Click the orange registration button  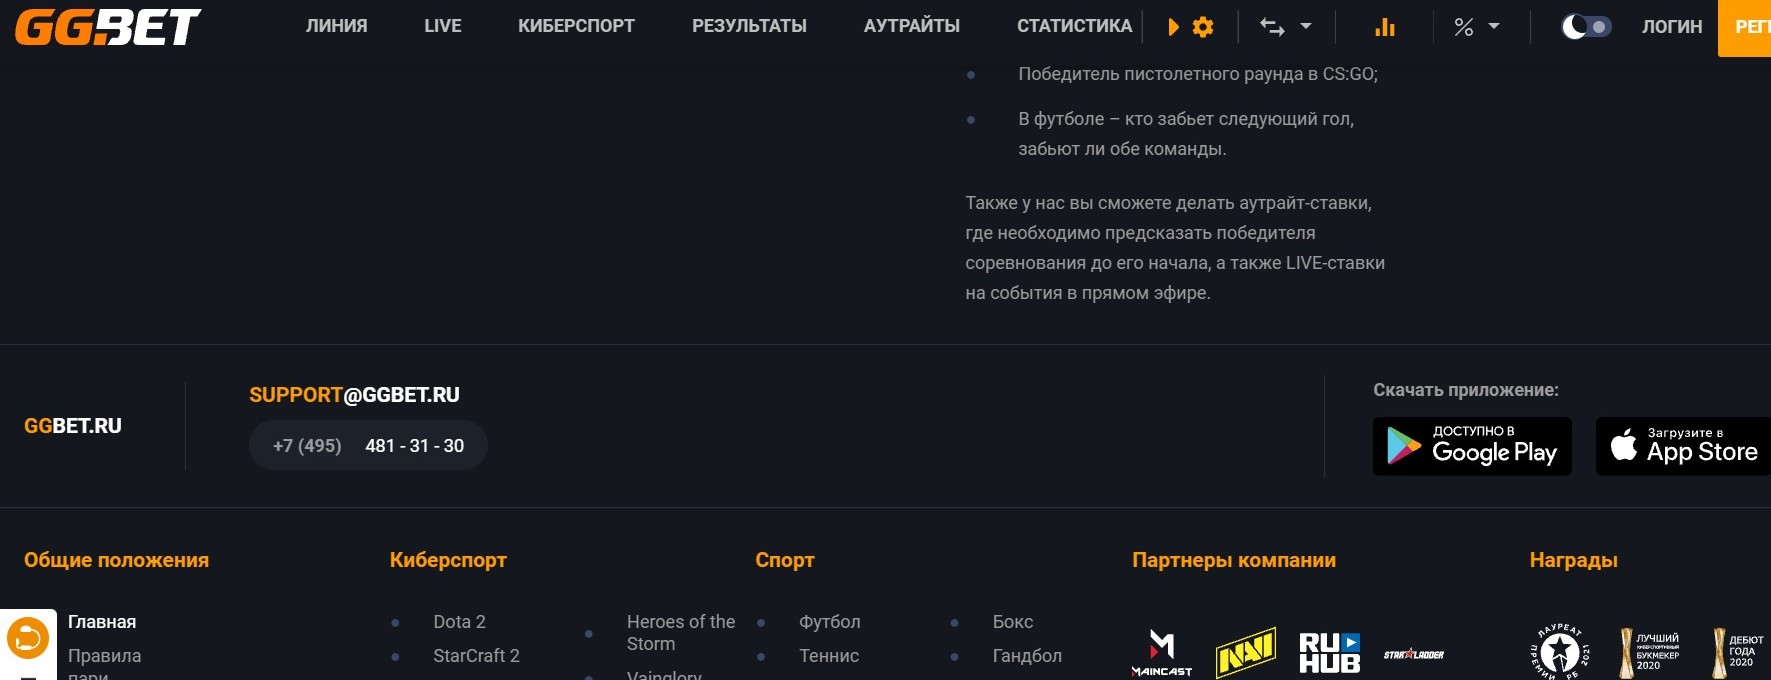(1745, 28)
